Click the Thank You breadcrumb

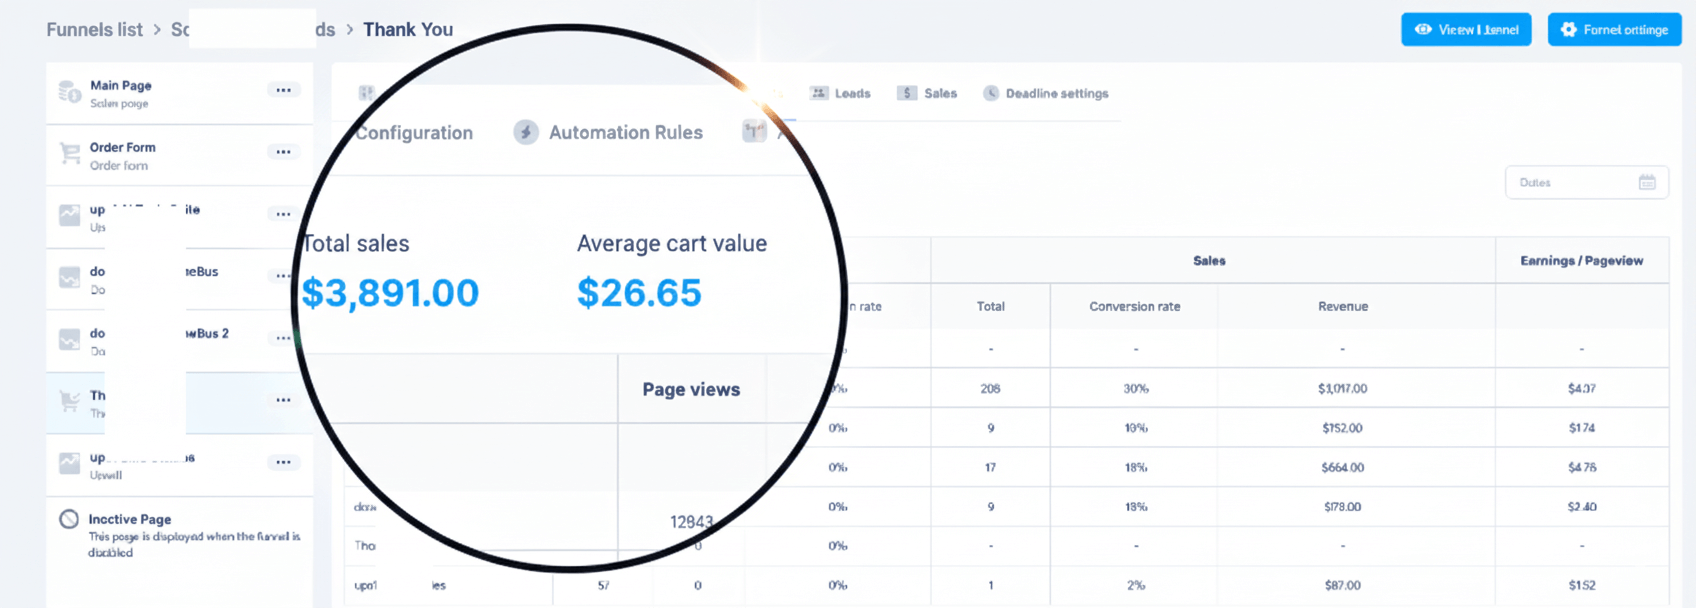[408, 30]
